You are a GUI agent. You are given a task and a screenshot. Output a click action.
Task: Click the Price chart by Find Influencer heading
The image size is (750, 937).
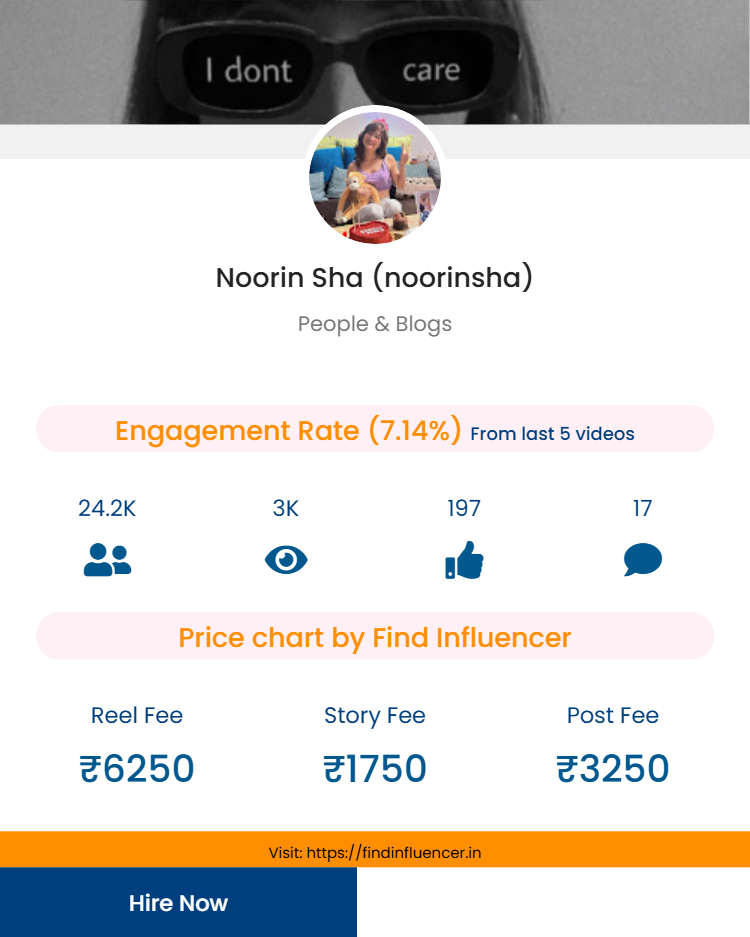(x=375, y=637)
